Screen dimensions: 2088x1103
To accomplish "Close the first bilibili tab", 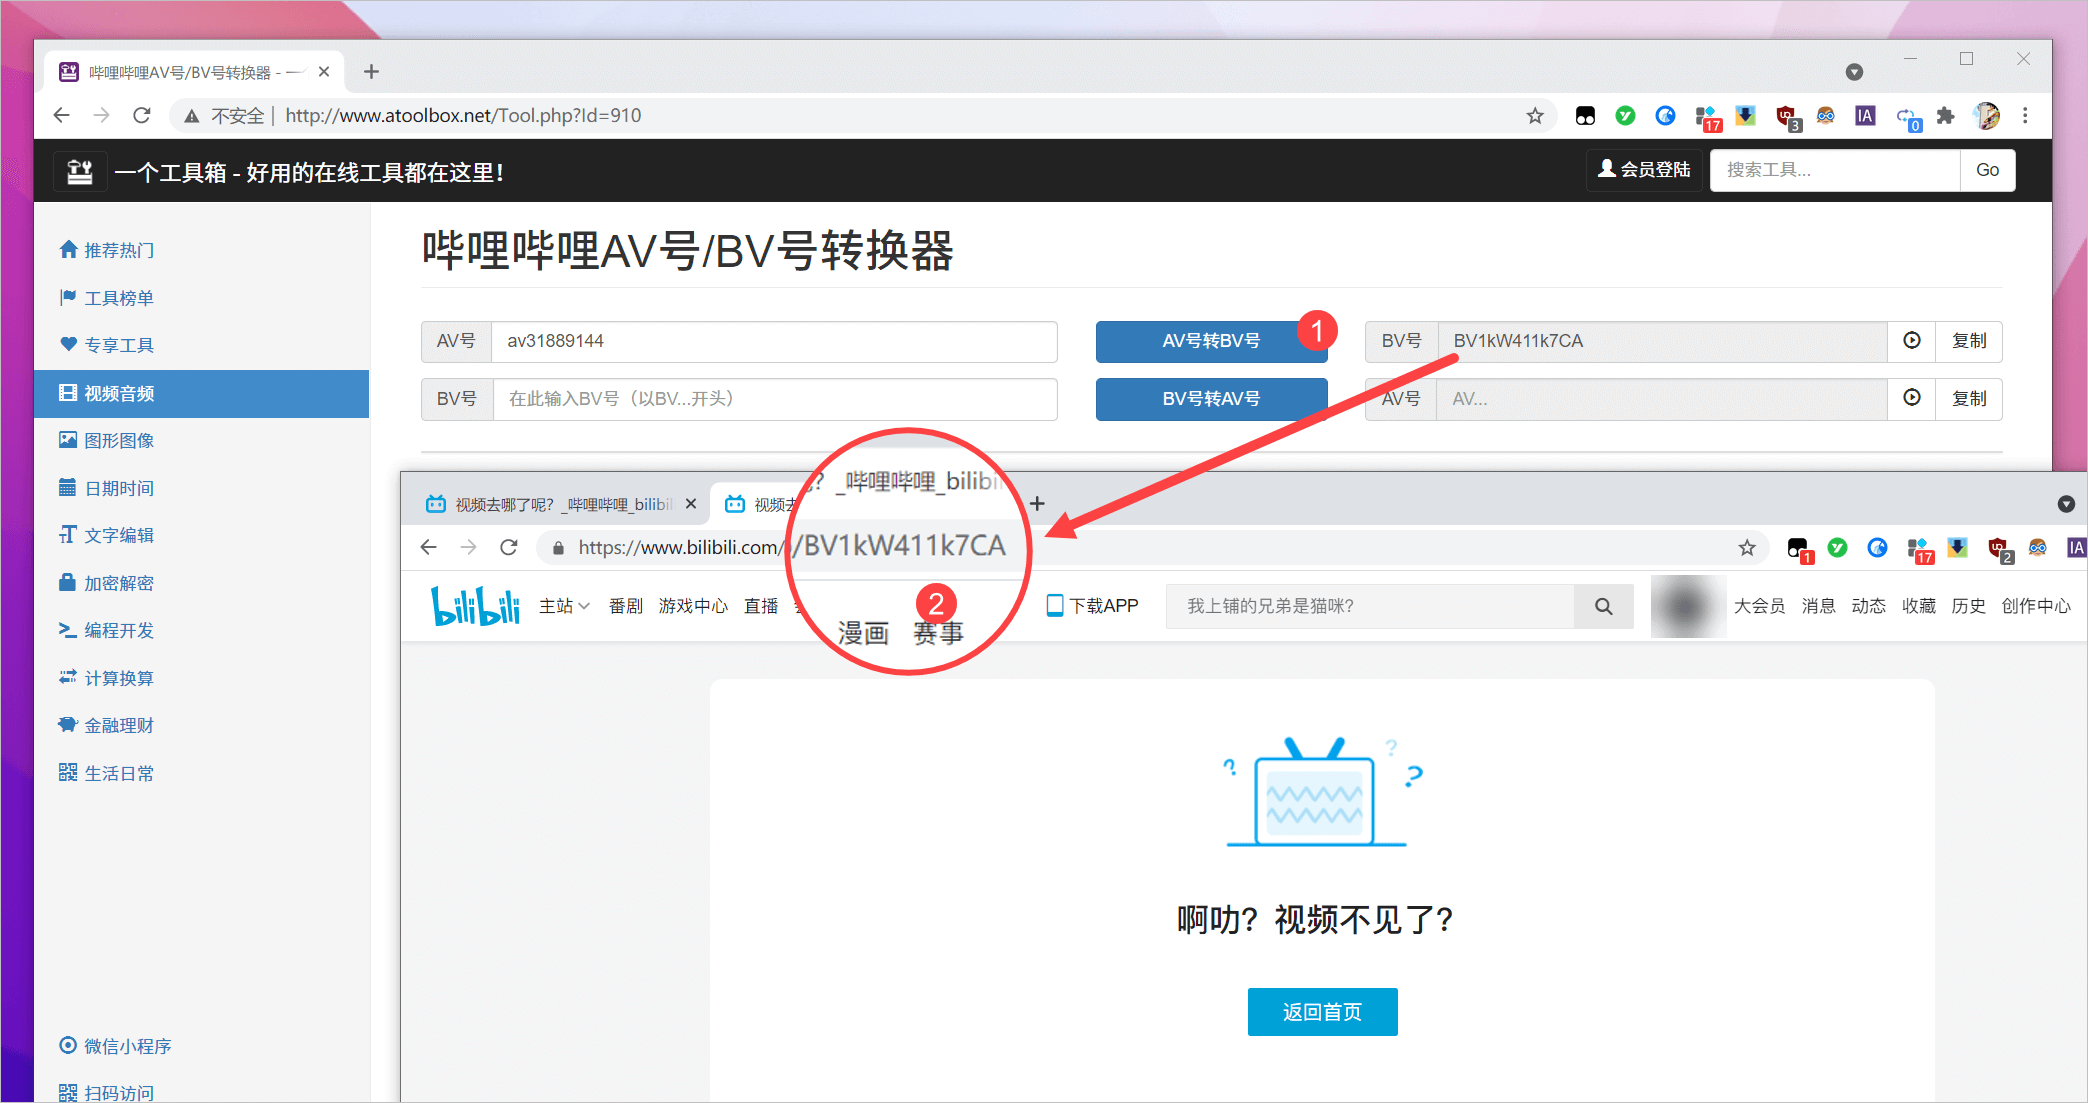I will click(x=691, y=504).
